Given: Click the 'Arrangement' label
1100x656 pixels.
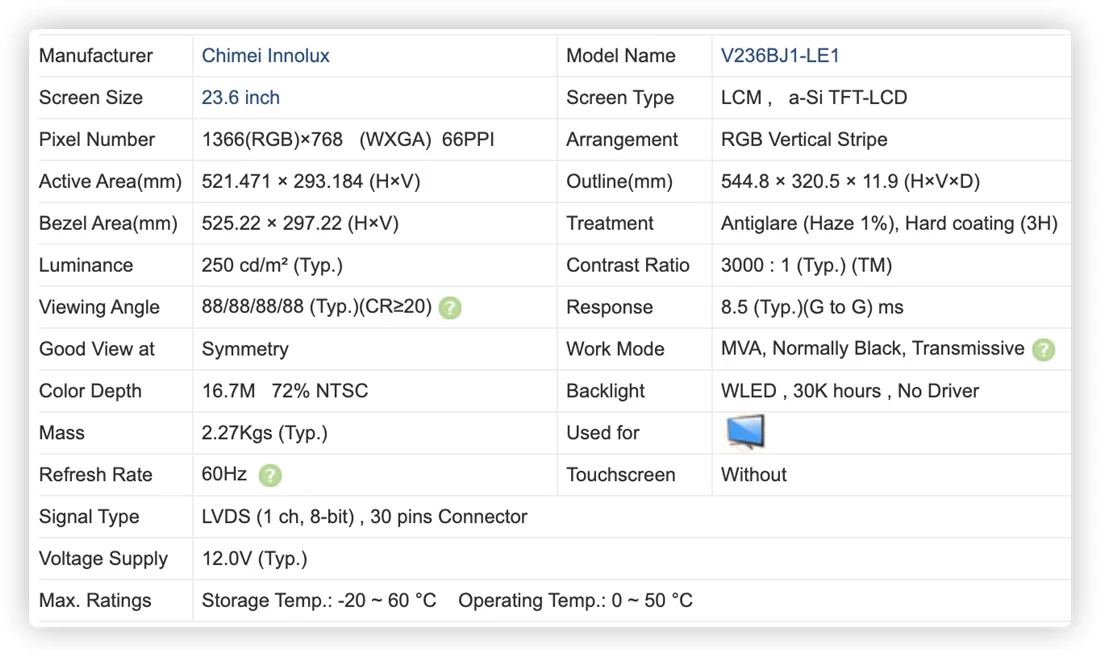Looking at the screenshot, I should coord(622,140).
